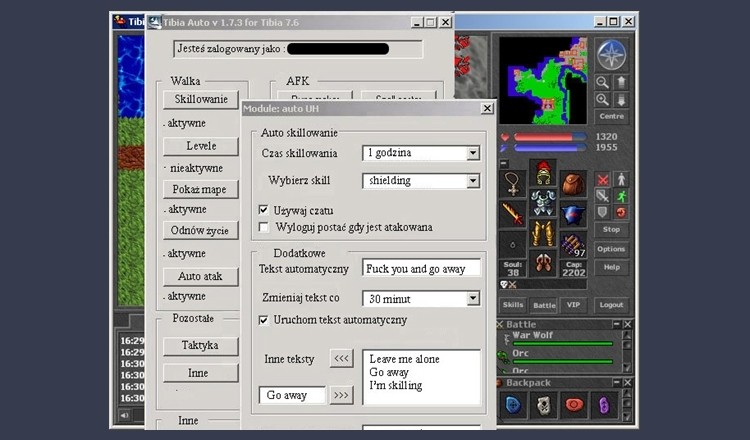Image resolution: width=750 pixels, height=440 pixels.
Task: Minimize the Backpack panel
Action: 617,383
